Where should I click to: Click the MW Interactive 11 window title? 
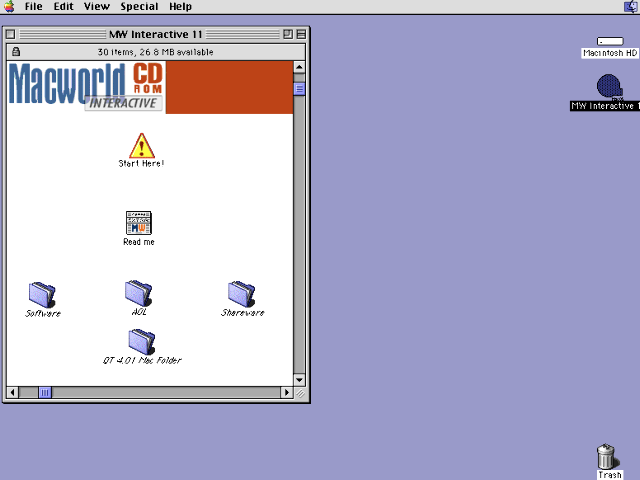[156, 34]
